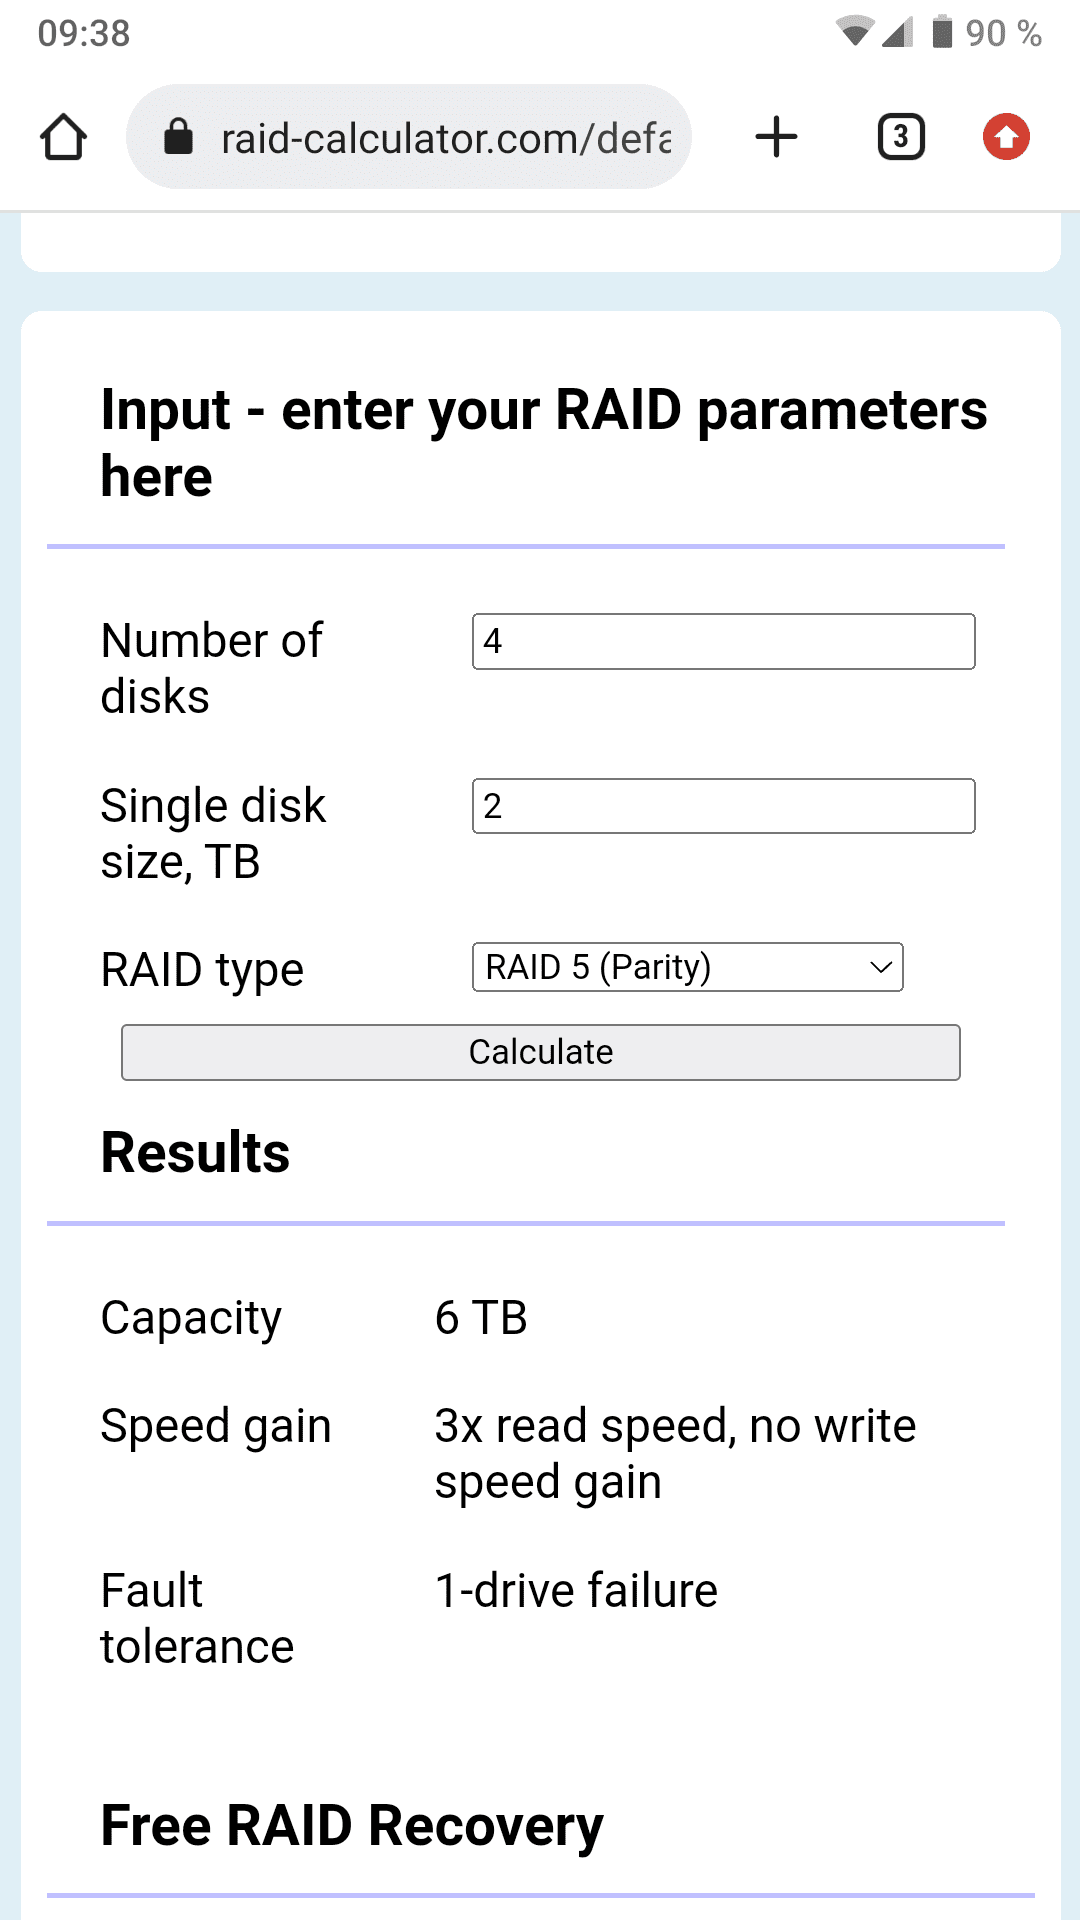The image size is (1080, 1920).
Task: Tap the lock icon in address bar
Action: 178,137
